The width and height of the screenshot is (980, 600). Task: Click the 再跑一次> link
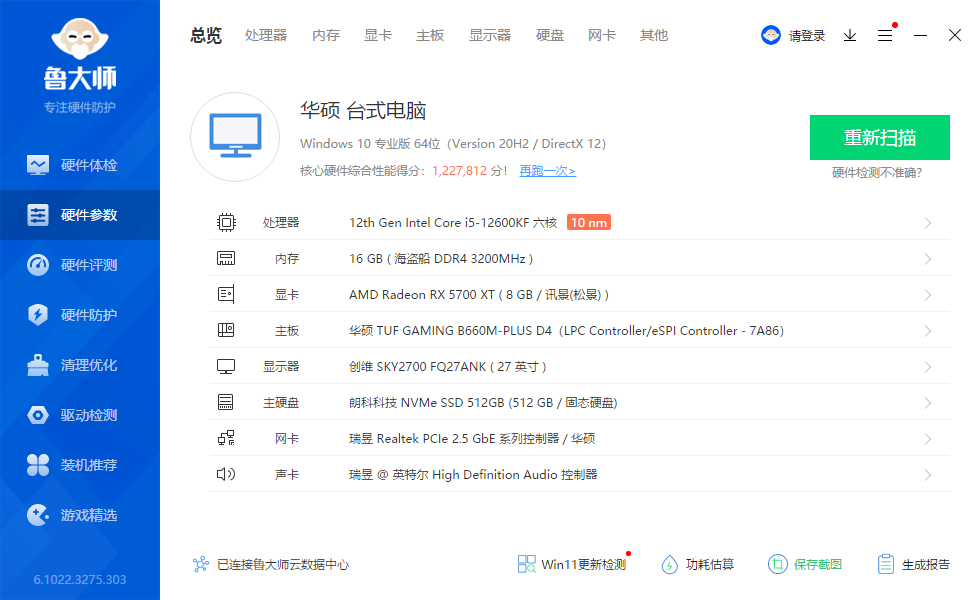(548, 171)
